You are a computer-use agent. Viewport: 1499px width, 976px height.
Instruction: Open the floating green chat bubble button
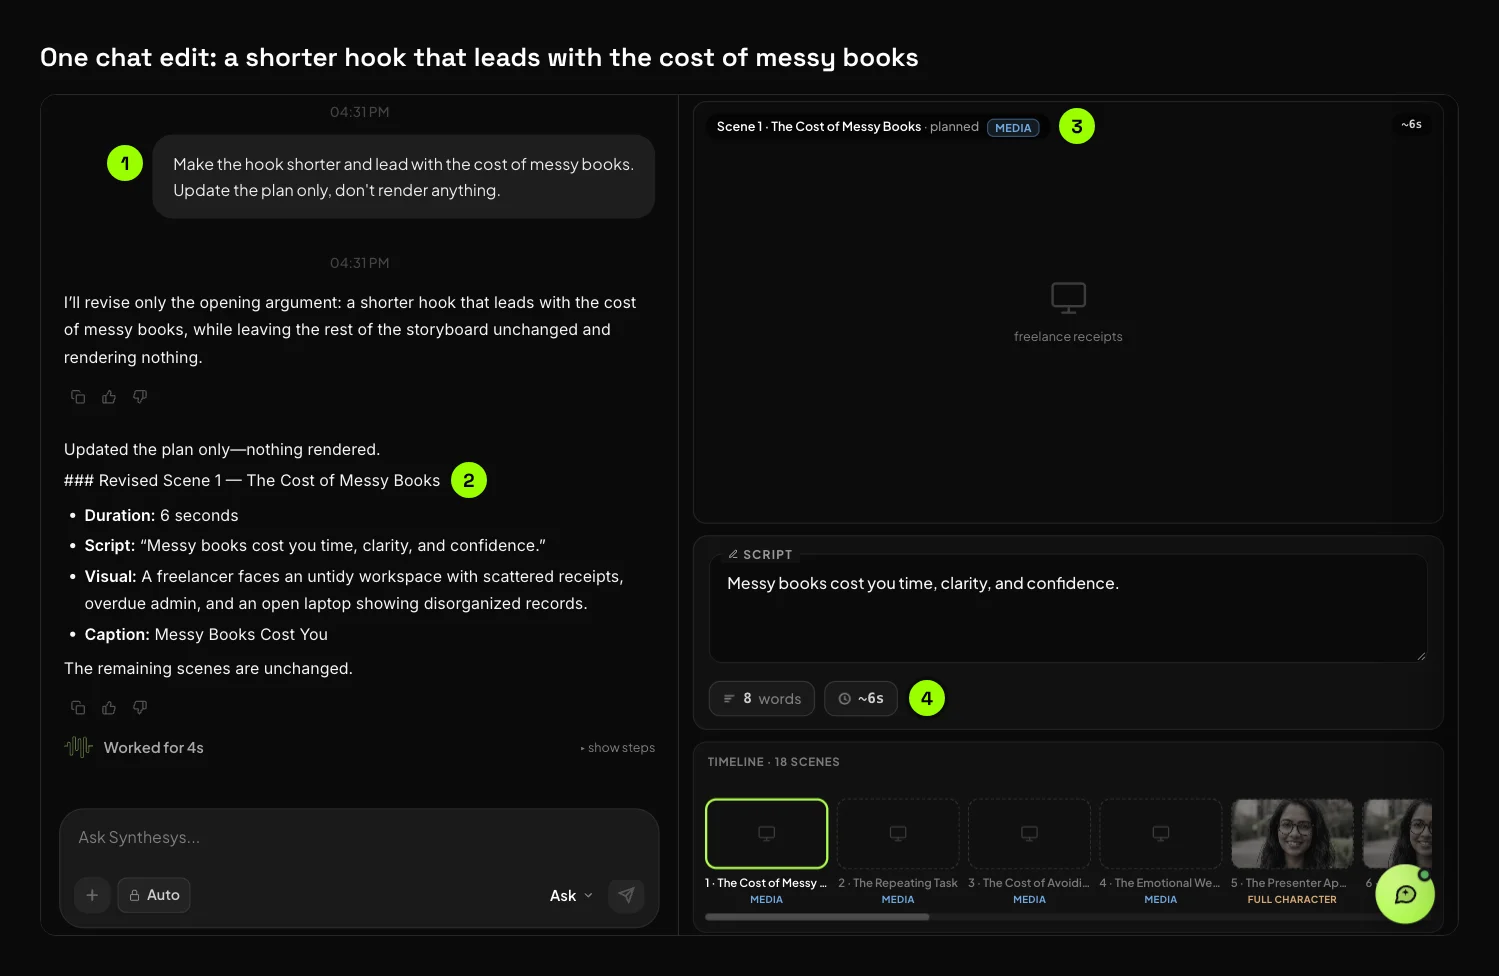pyautogui.click(x=1405, y=894)
